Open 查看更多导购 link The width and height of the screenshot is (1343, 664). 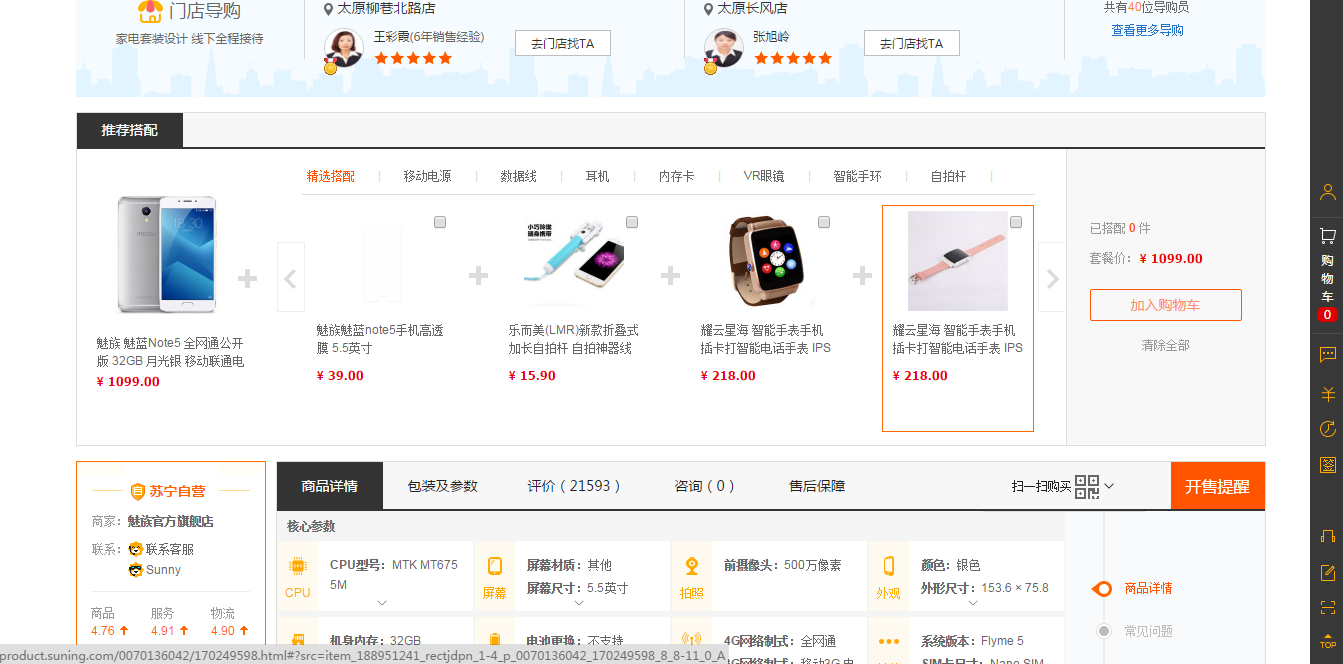pos(1147,30)
